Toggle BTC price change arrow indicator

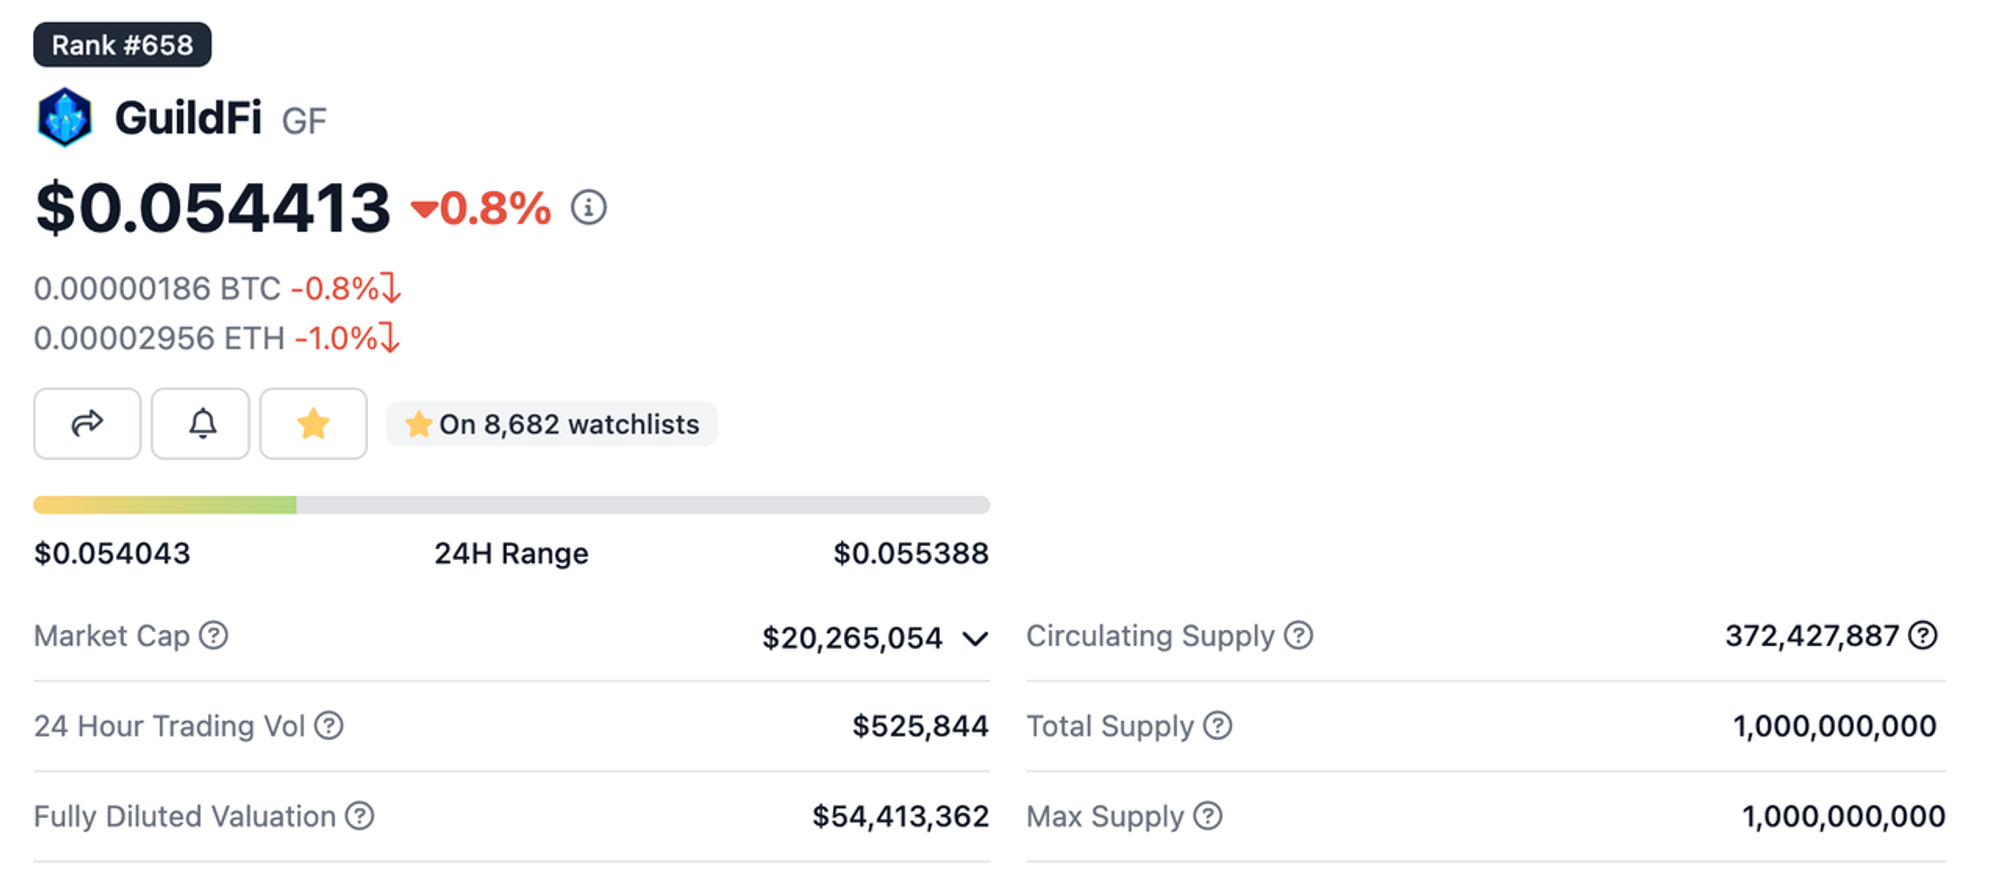(x=391, y=289)
